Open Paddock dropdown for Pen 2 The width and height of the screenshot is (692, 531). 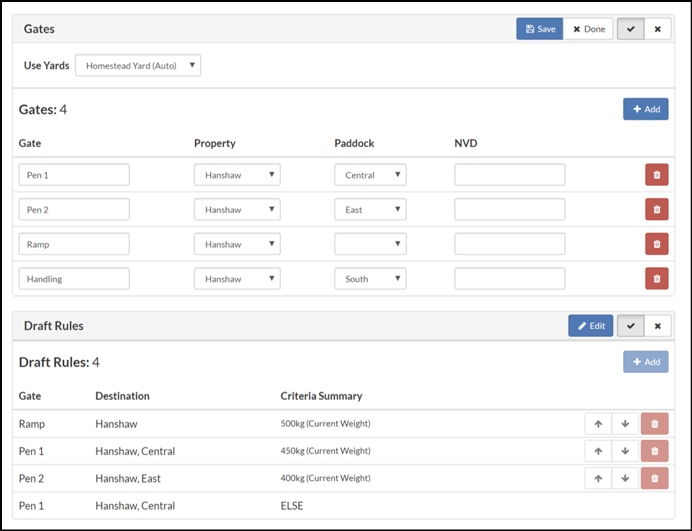click(x=370, y=210)
